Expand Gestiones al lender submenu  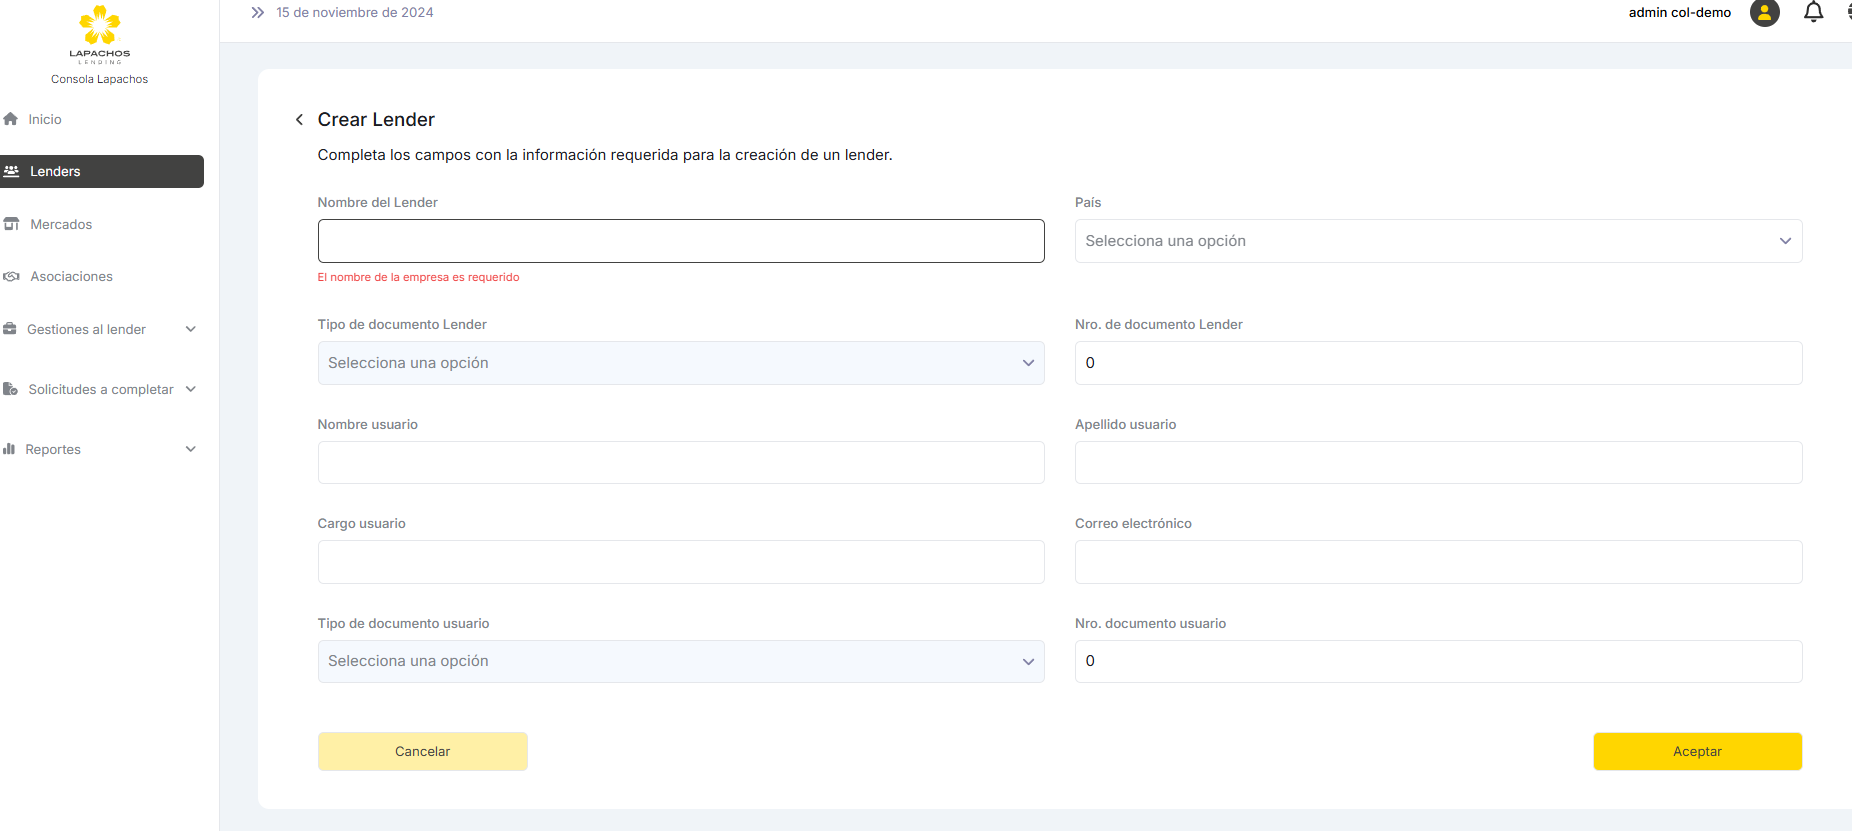tap(190, 329)
